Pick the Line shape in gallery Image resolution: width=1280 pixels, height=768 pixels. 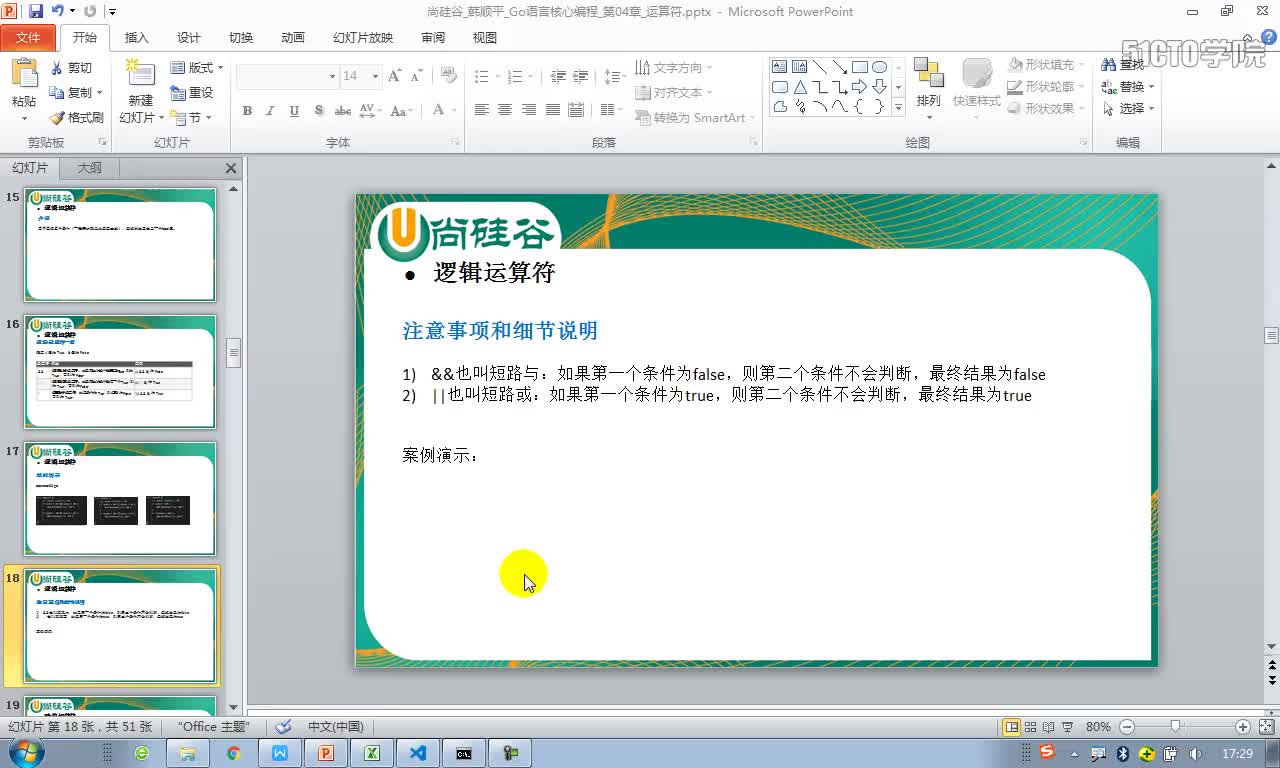pos(820,67)
